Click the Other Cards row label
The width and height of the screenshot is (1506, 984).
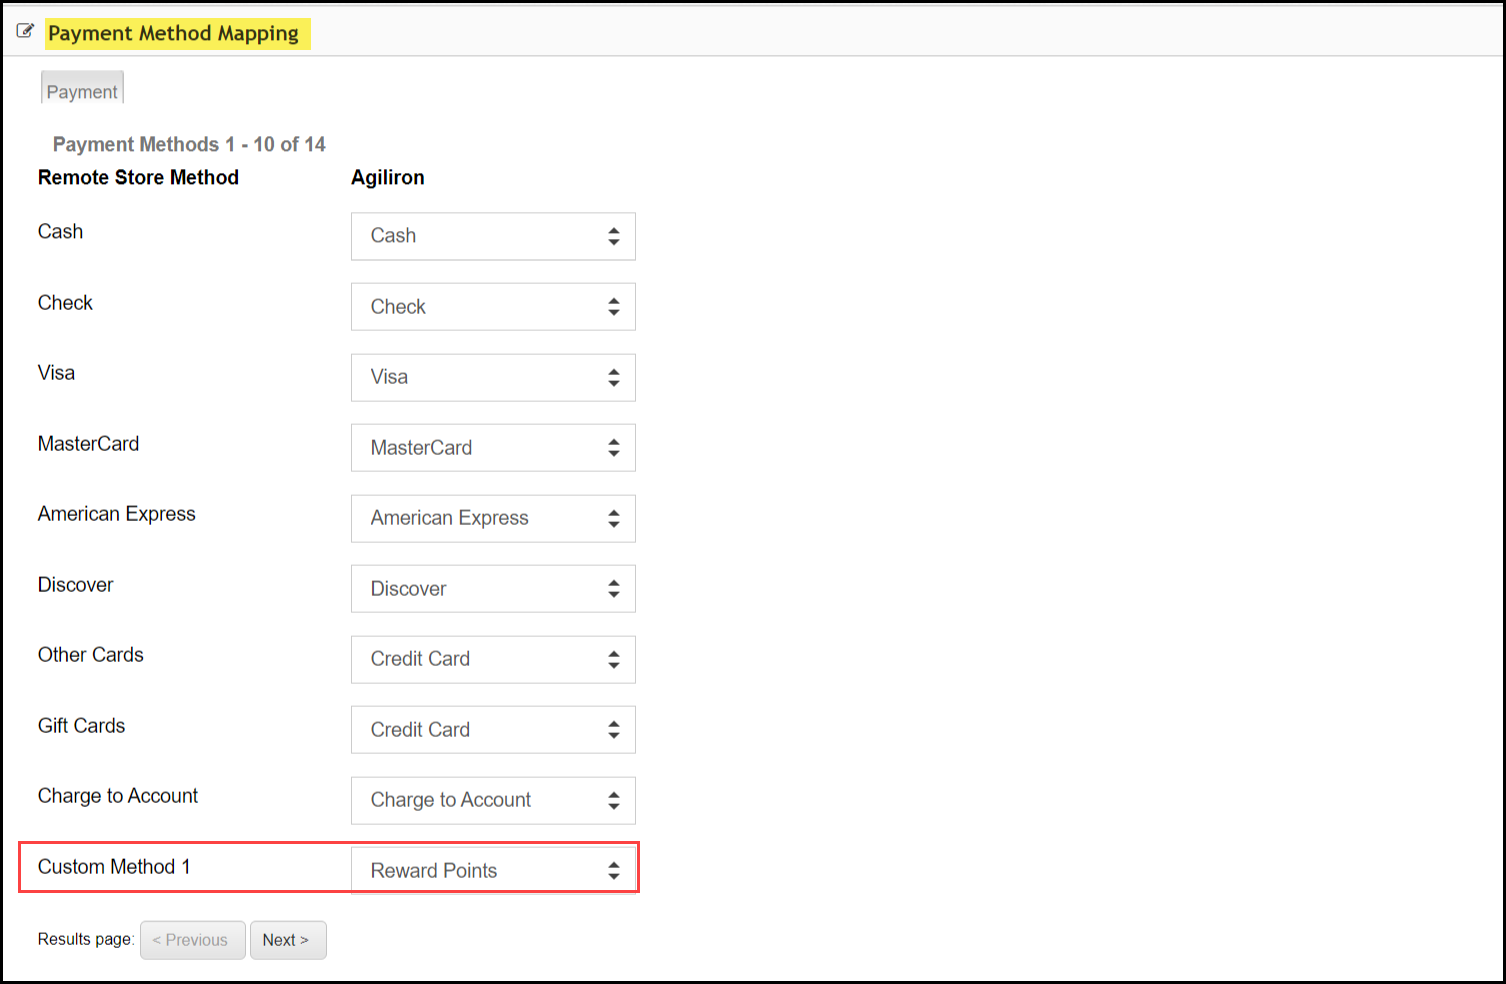click(x=91, y=654)
